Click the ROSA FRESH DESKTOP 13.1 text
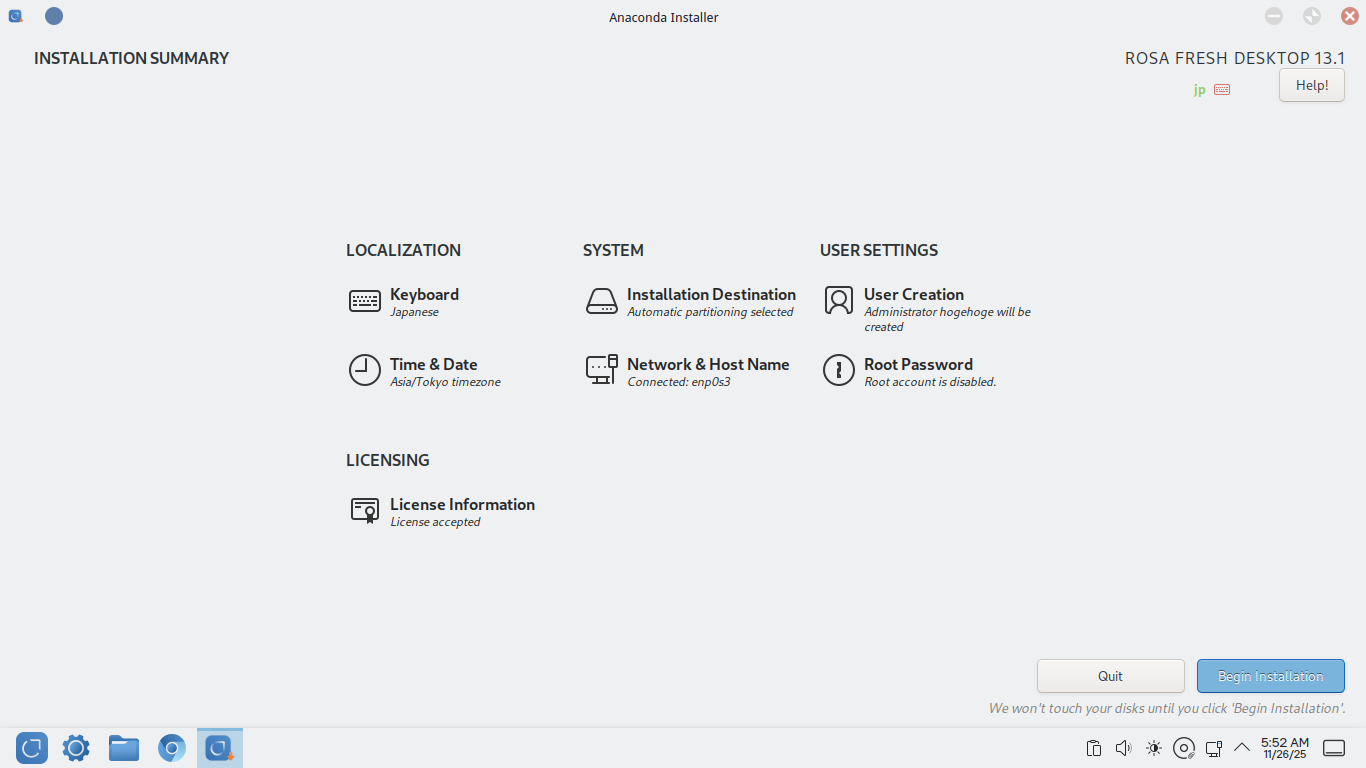Image resolution: width=1366 pixels, height=768 pixels. pyautogui.click(x=1235, y=58)
